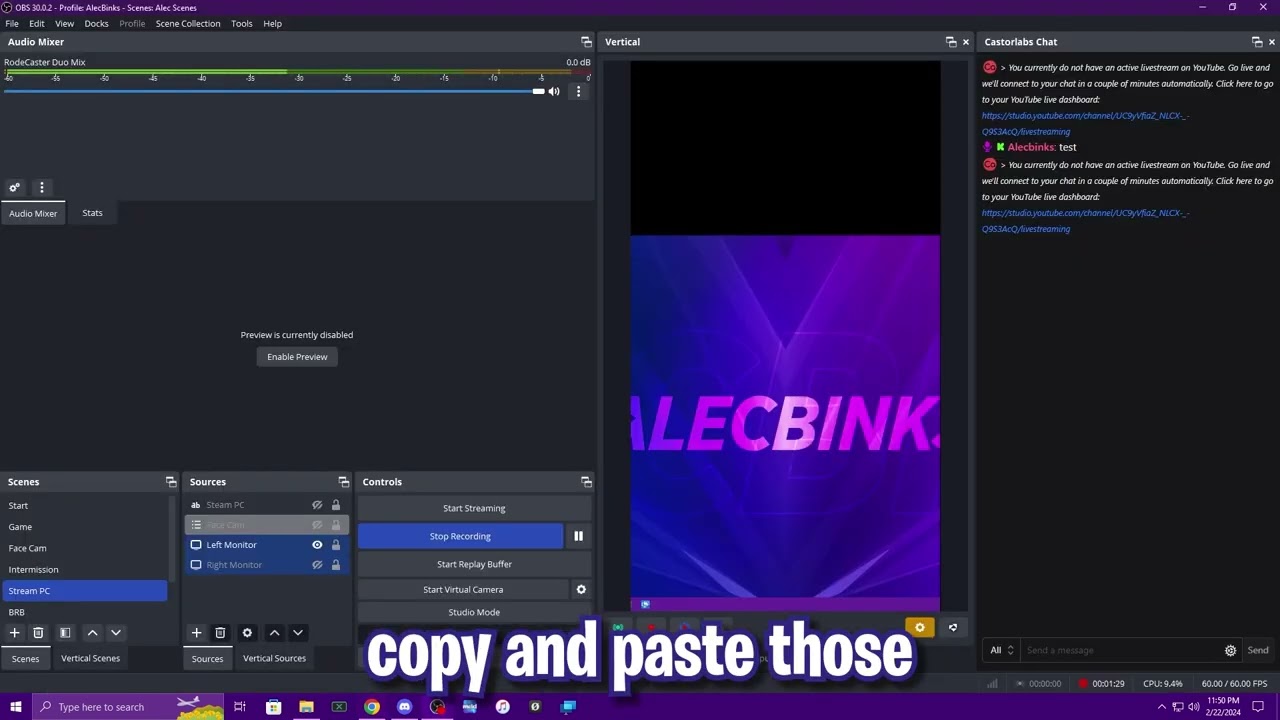Float the Vertical dock panel
This screenshot has width=1280, height=720.
951,42
